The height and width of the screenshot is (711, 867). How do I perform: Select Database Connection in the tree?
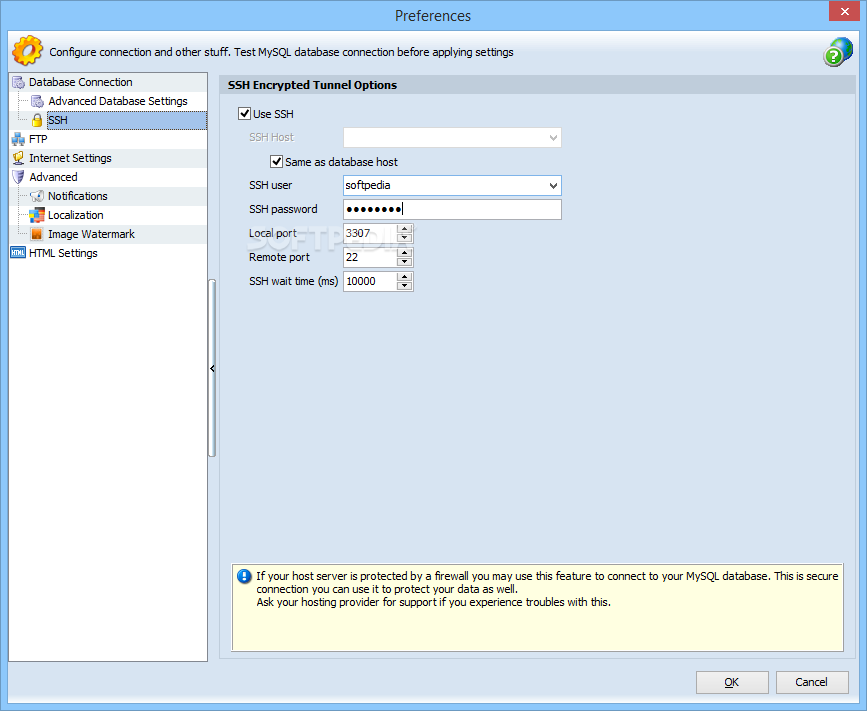pyautogui.click(x=81, y=82)
